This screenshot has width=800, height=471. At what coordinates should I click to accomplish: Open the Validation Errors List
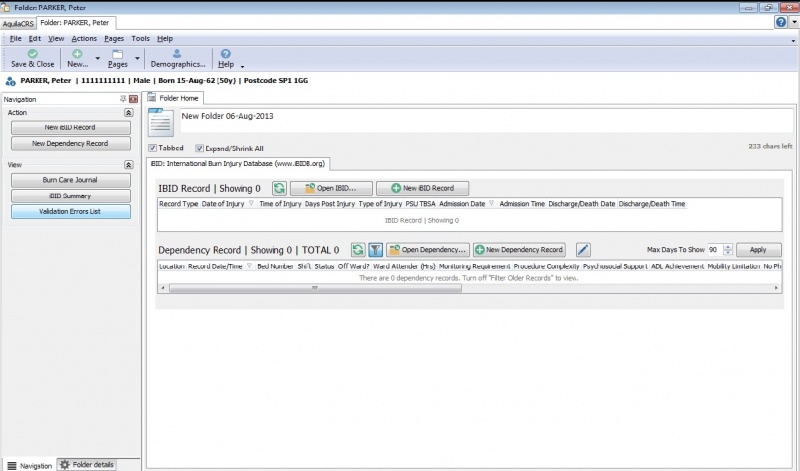click(70, 211)
